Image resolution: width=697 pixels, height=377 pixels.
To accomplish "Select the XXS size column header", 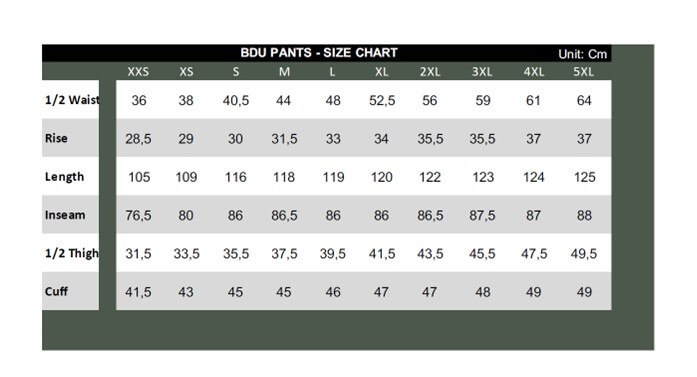I will [138, 72].
